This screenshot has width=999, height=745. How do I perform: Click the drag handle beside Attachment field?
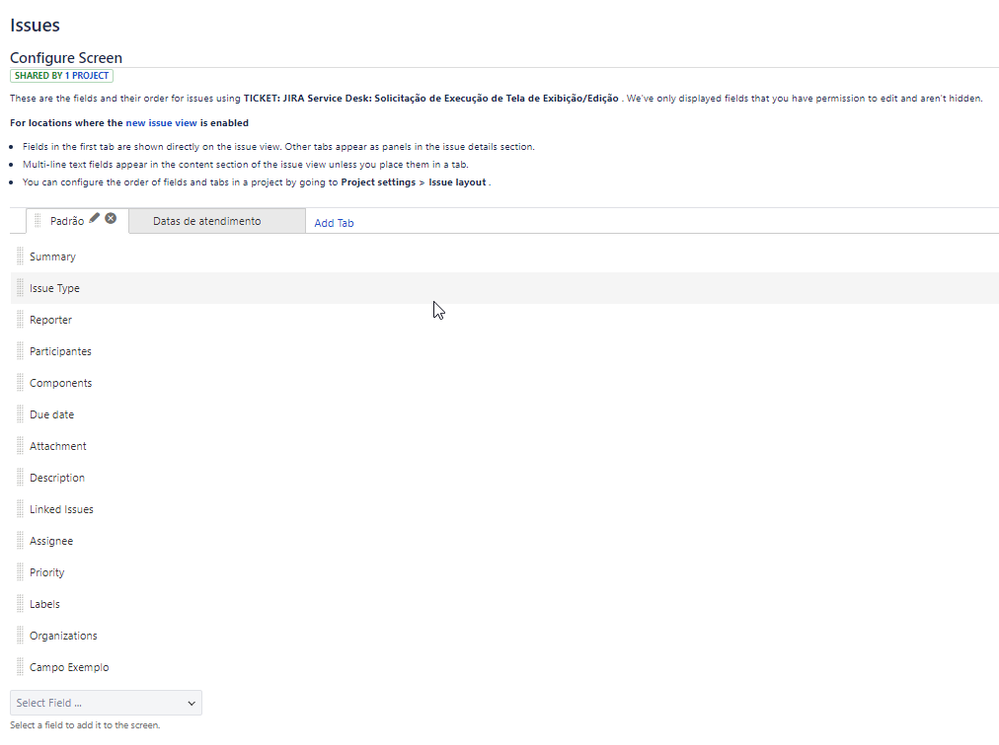(20, 445)
